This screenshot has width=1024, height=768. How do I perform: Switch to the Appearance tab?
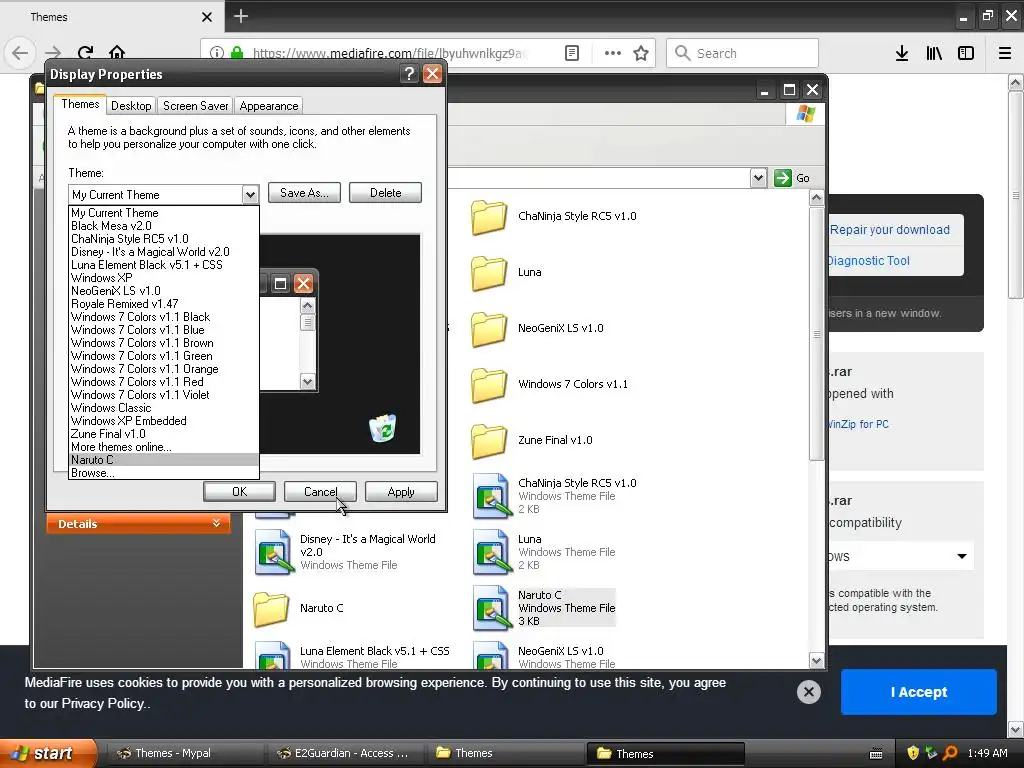pyautogui.click(x=268, y=106)
